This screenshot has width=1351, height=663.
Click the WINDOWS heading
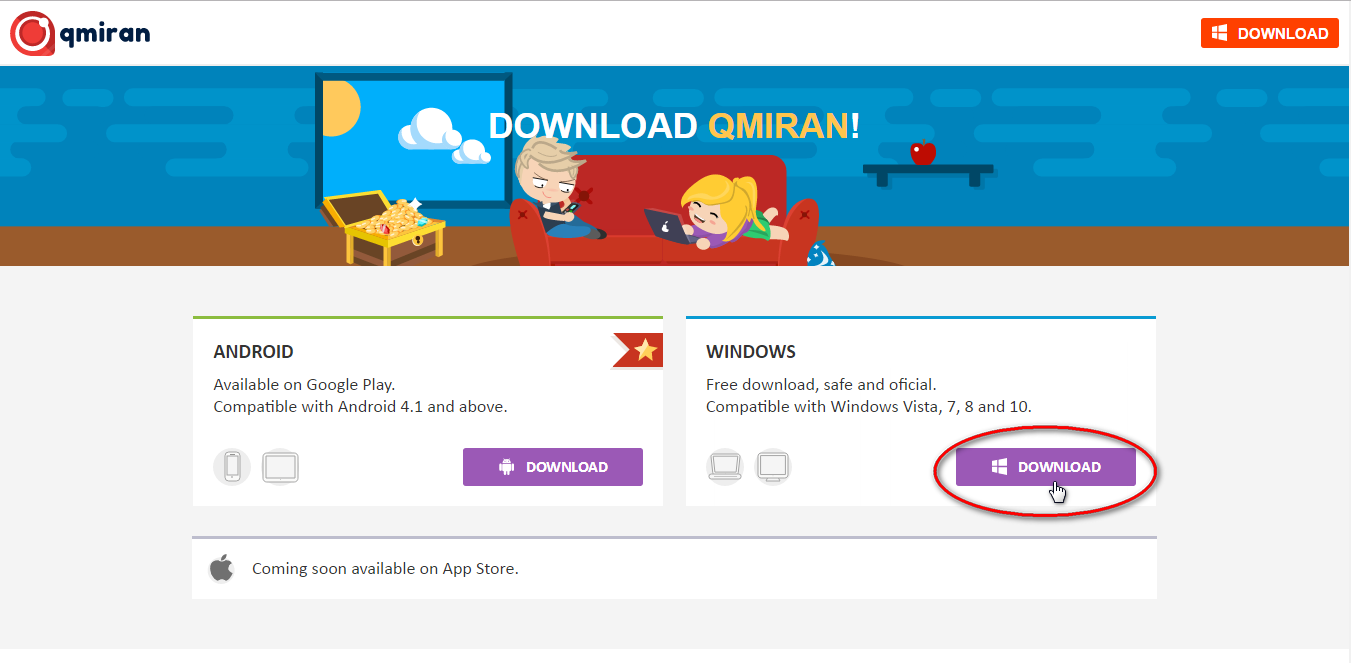[x=751, y=352]
